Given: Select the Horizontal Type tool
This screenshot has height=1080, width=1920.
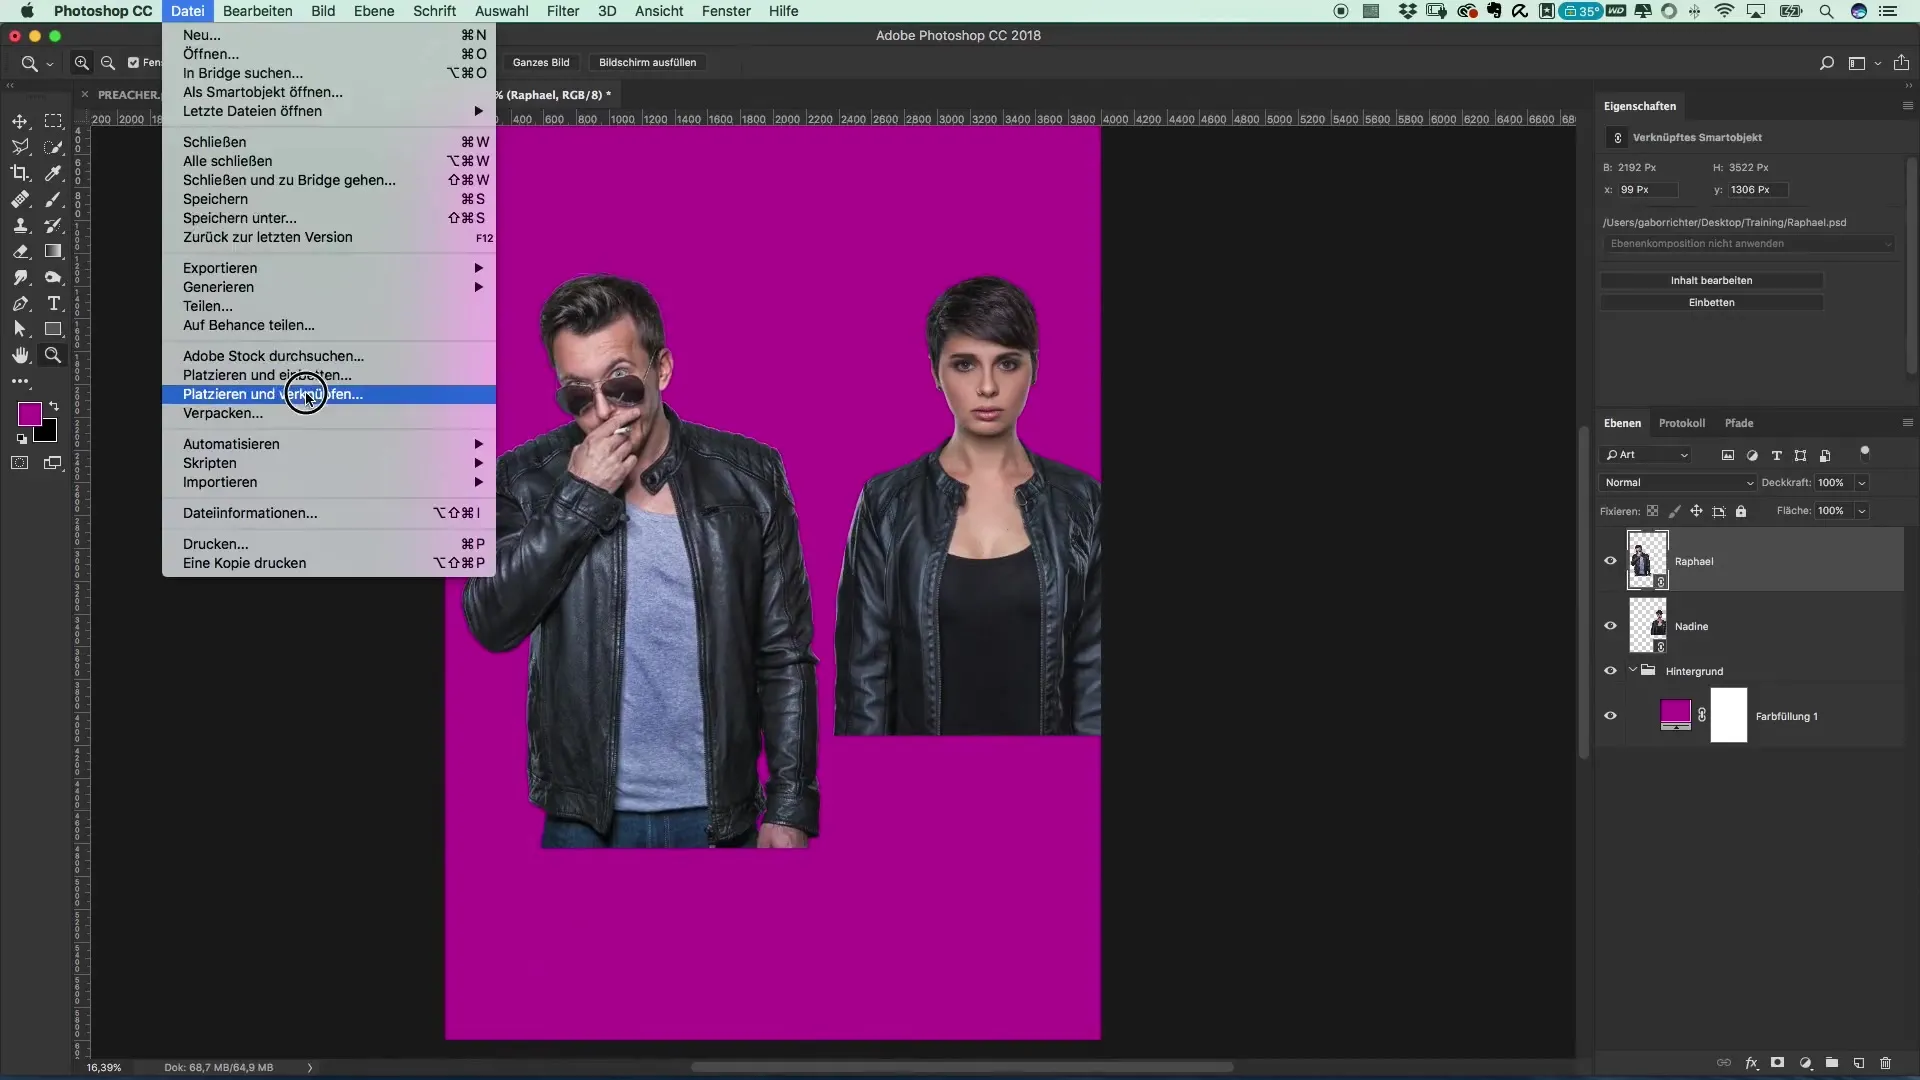Looking at the screenshot, I should pos(54,303).
